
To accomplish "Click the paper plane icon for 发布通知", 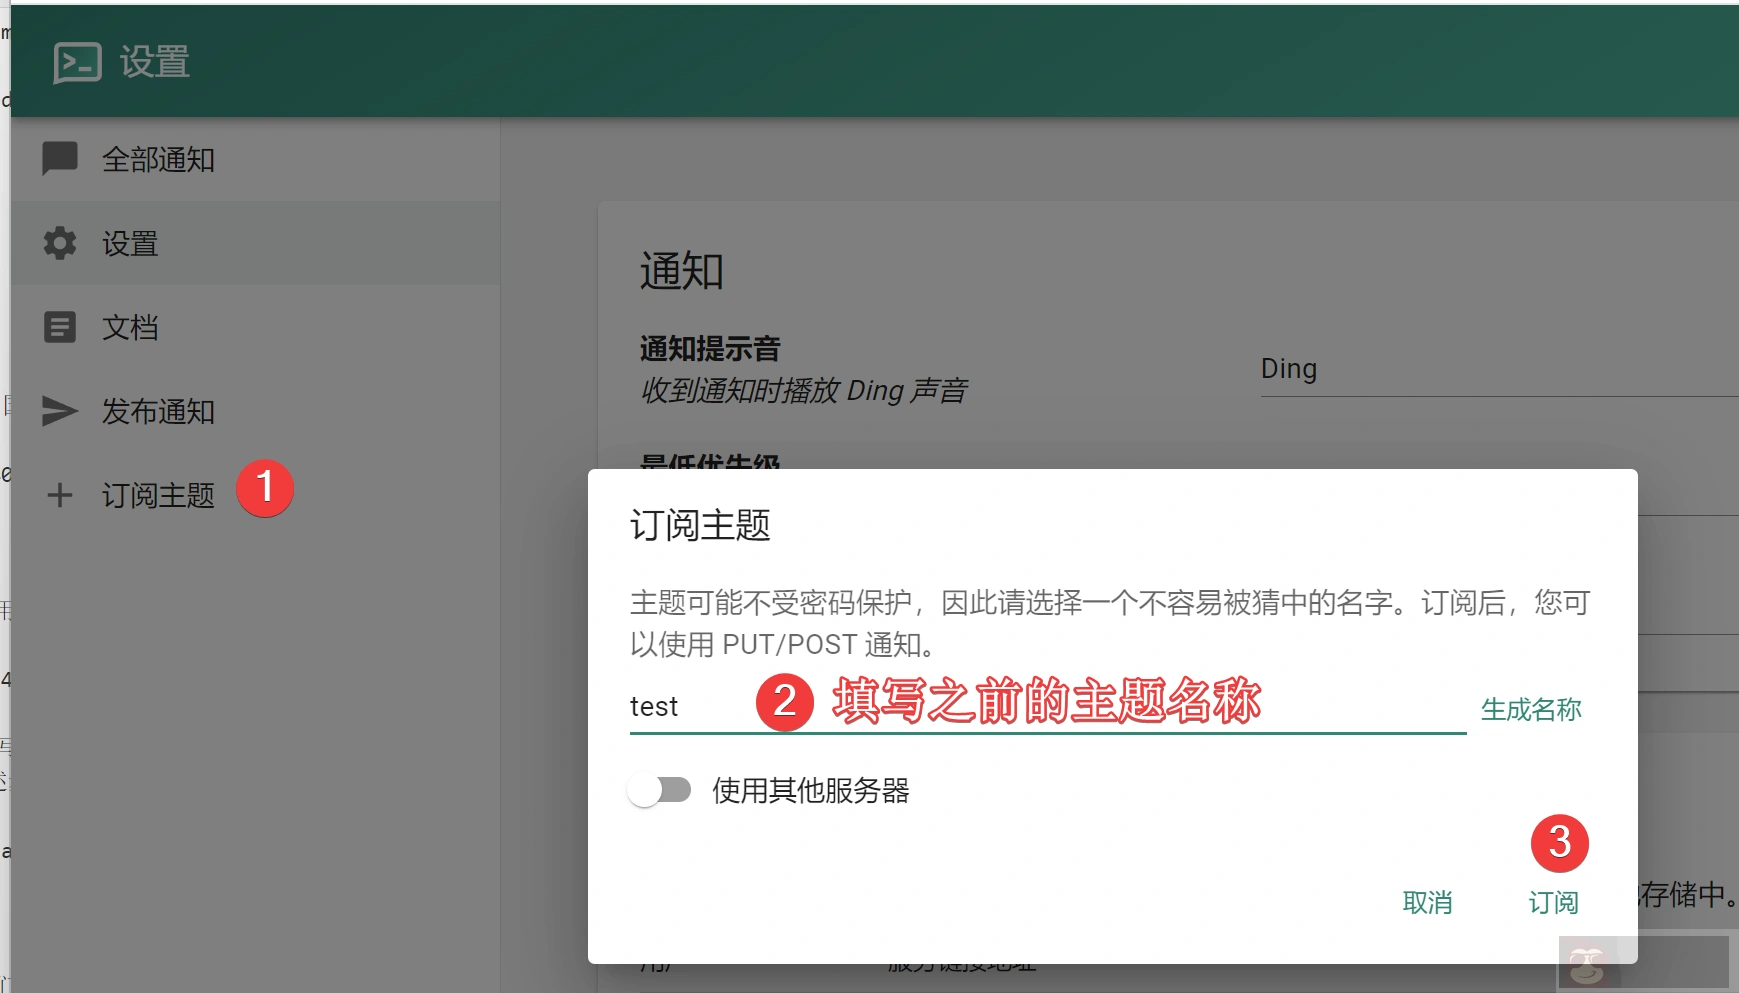I will (60, 411).
